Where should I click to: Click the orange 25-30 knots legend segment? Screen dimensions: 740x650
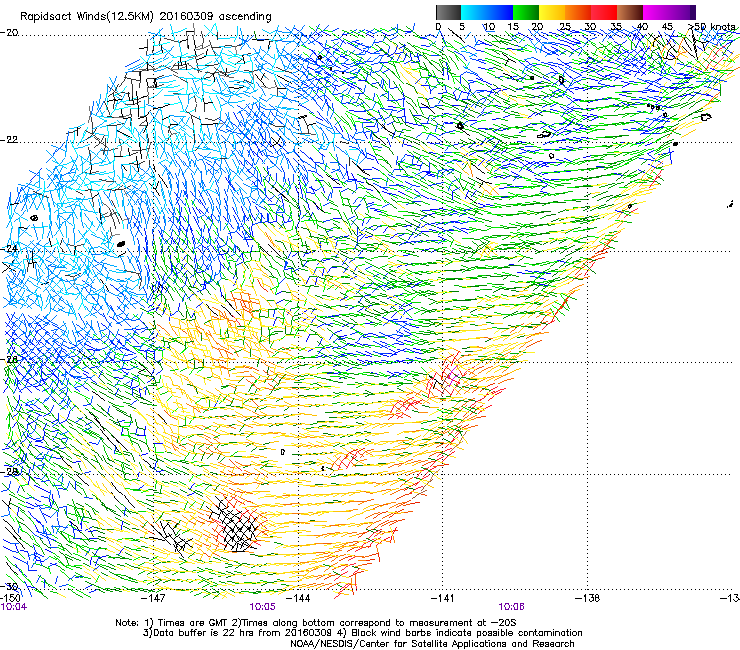tap(578, 12)
